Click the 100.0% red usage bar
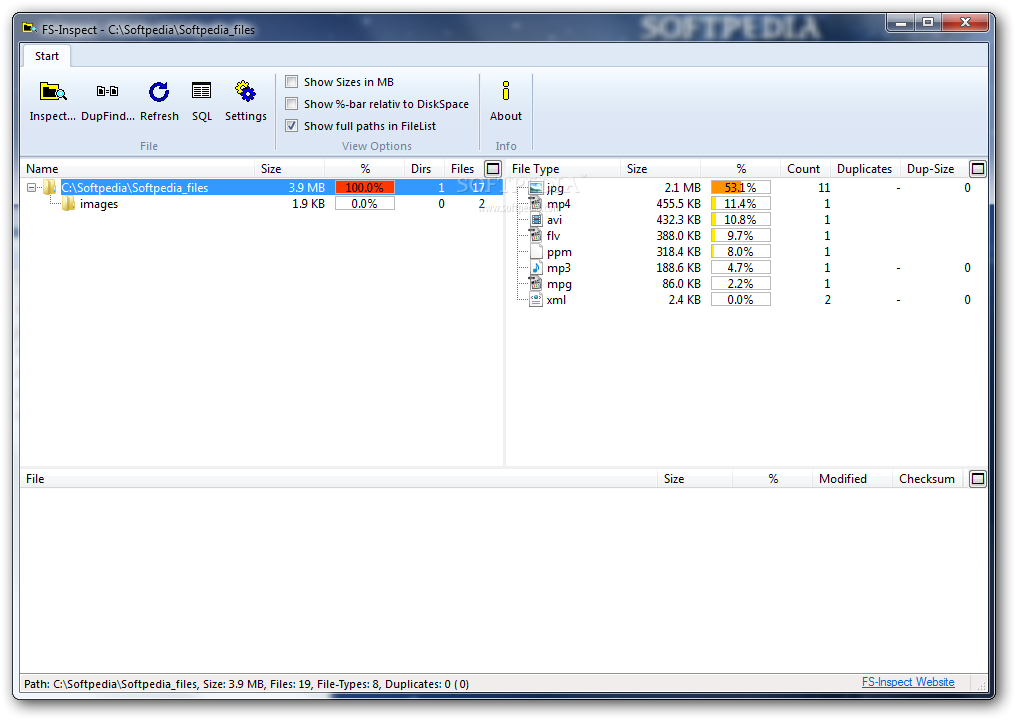The width and height of the screenshot is (1016, 720). 365,188
